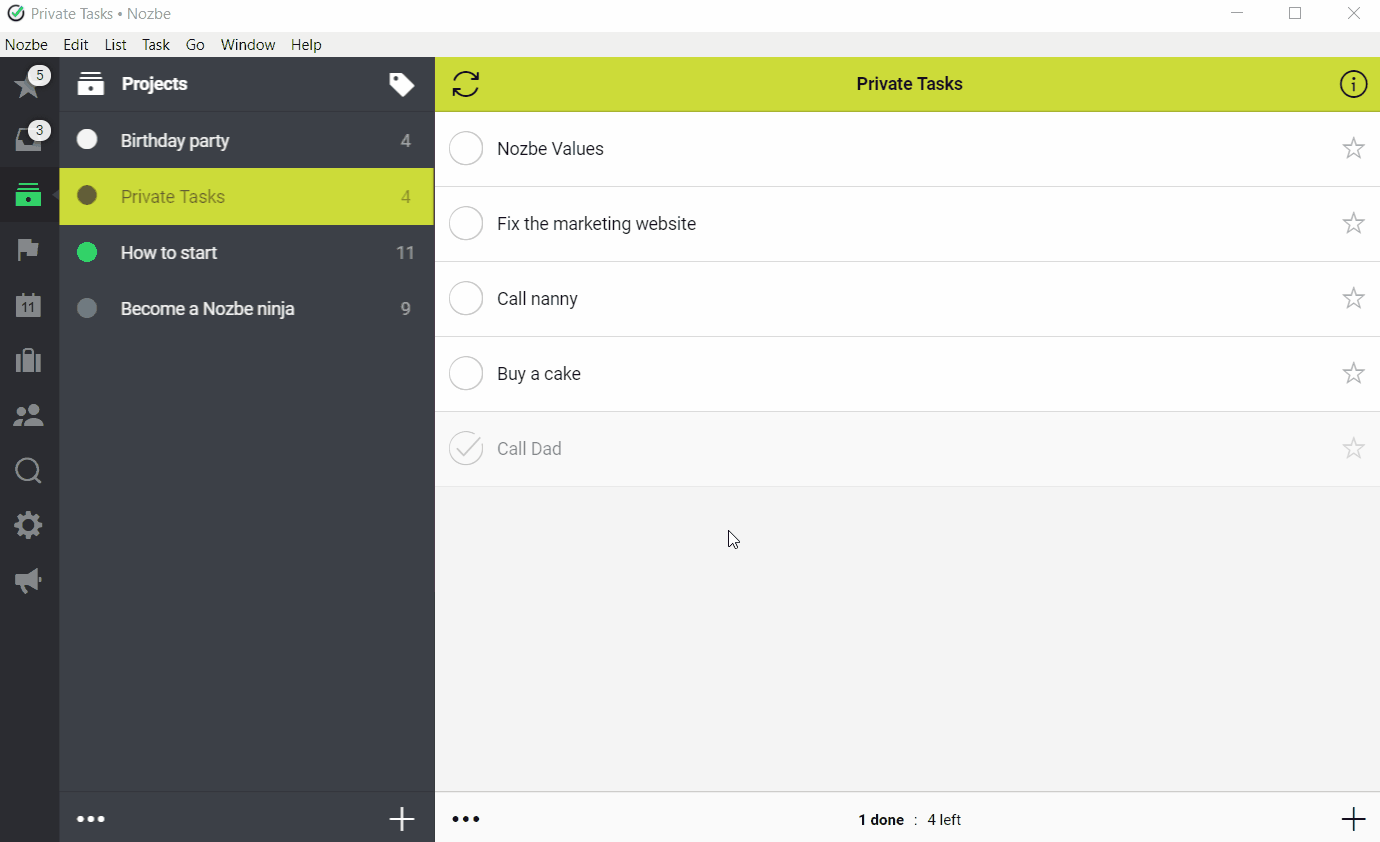Image resolution: width=1380 pixels, height=842 pixels.
Task: Open the Window menu
Action: [x=248, y=45]
